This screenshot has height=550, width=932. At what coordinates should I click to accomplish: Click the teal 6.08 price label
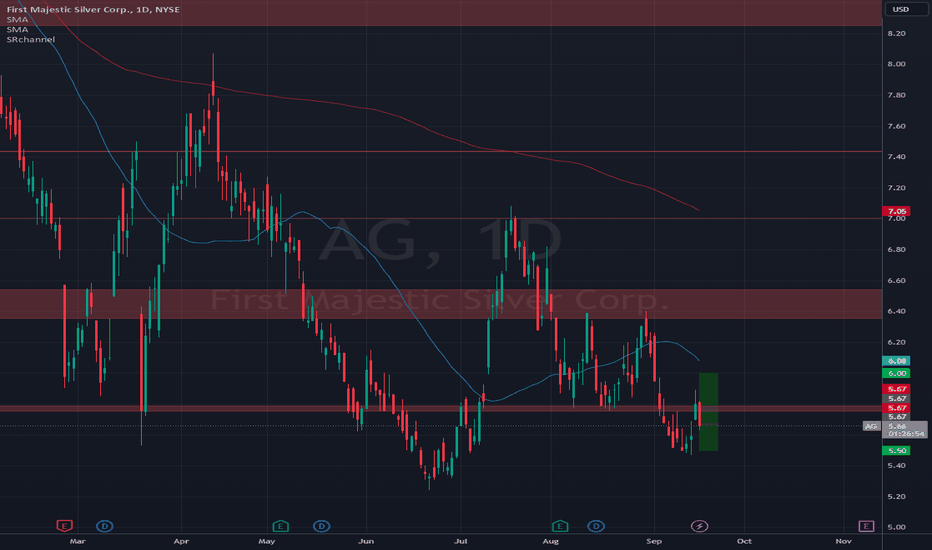click(897, 361)
